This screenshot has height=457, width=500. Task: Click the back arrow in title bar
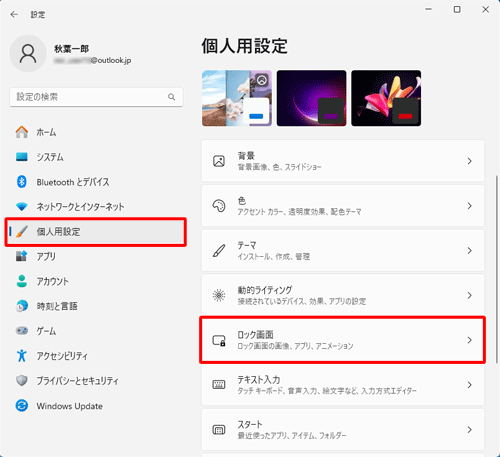(14, 14)
